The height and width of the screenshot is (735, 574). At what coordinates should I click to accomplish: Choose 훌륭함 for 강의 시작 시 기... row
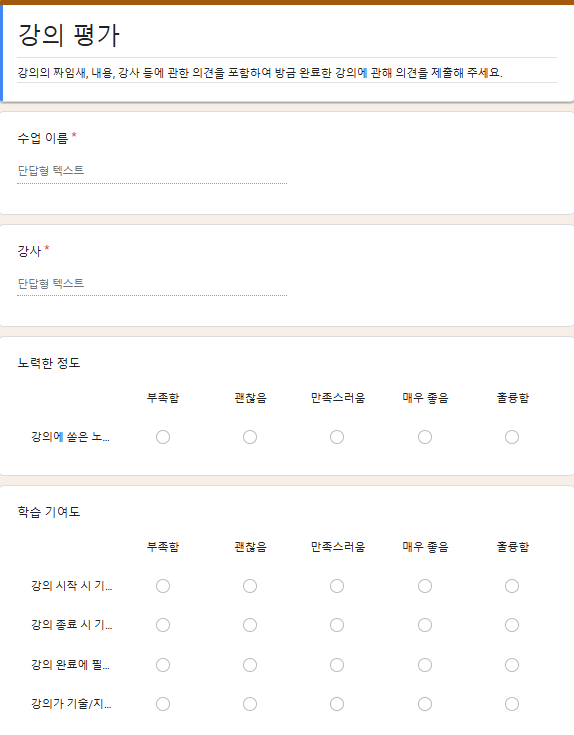(512, 586)
